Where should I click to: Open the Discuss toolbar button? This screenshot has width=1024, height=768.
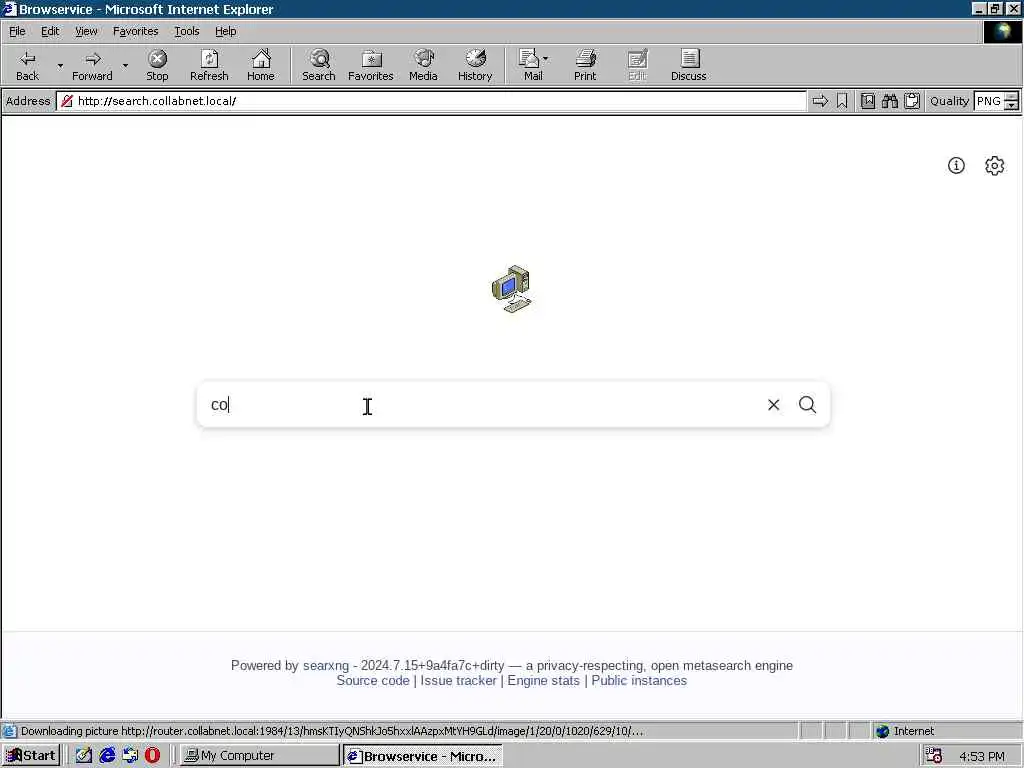[688, 65]
